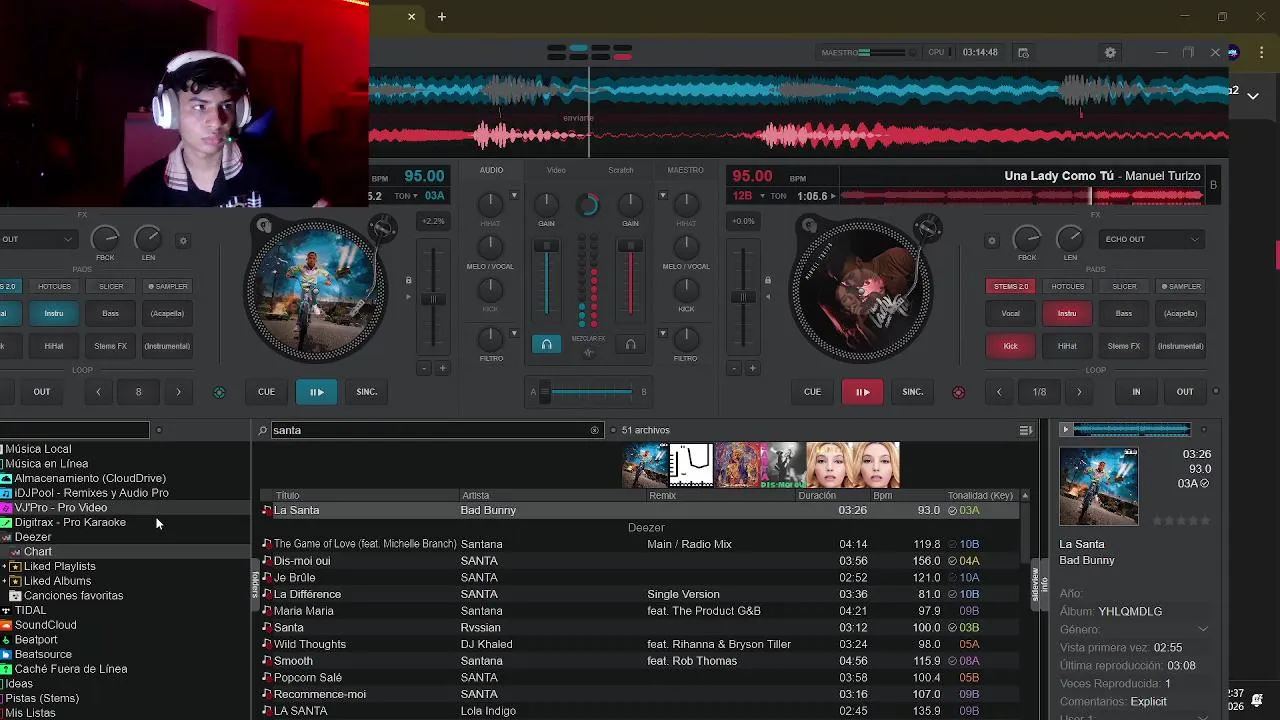This screenshot has width=1280, height=720.
Task: Open VirtualDJ settings gear at top
Action: tap(1110, 53)
